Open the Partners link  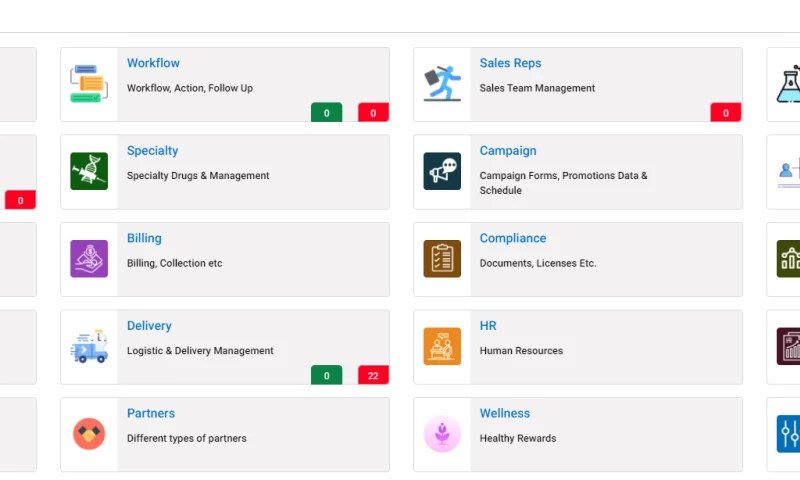pos(151,413)
